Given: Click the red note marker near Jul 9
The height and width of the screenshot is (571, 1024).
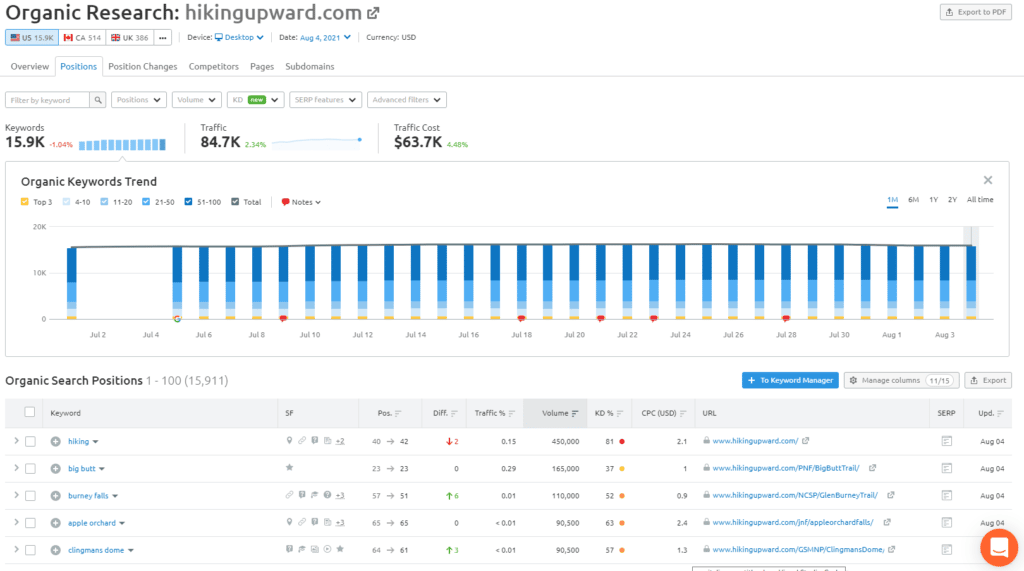Looking at the screenshot, I should (283, 318).
